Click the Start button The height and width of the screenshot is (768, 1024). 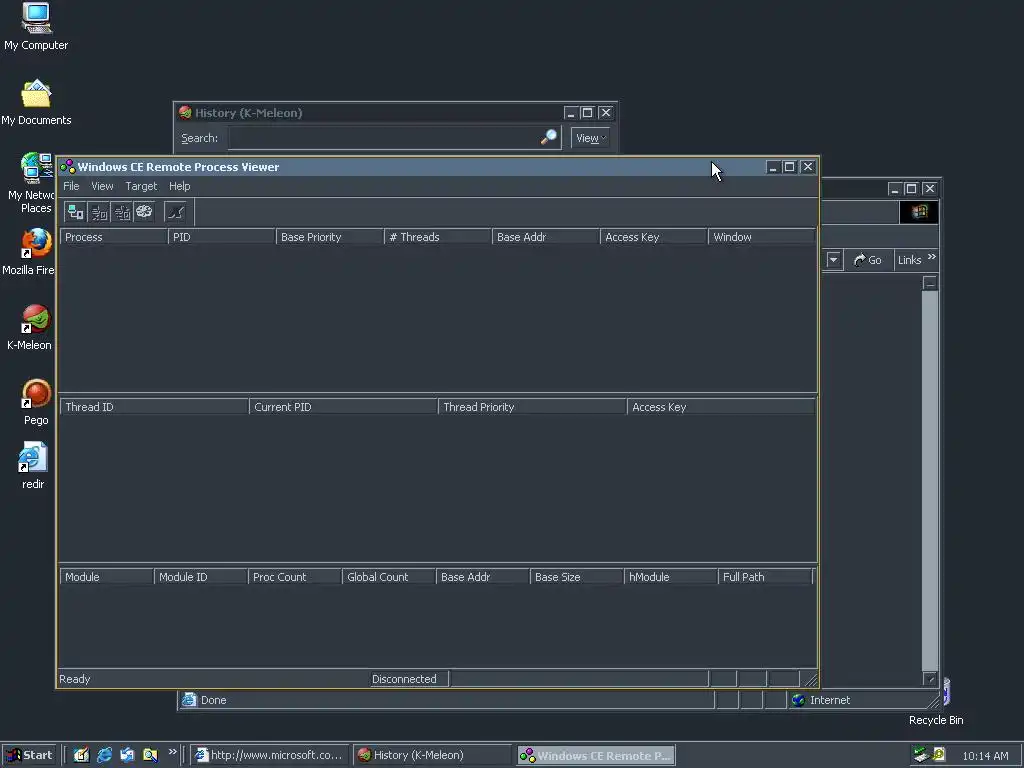coord(29,755)
